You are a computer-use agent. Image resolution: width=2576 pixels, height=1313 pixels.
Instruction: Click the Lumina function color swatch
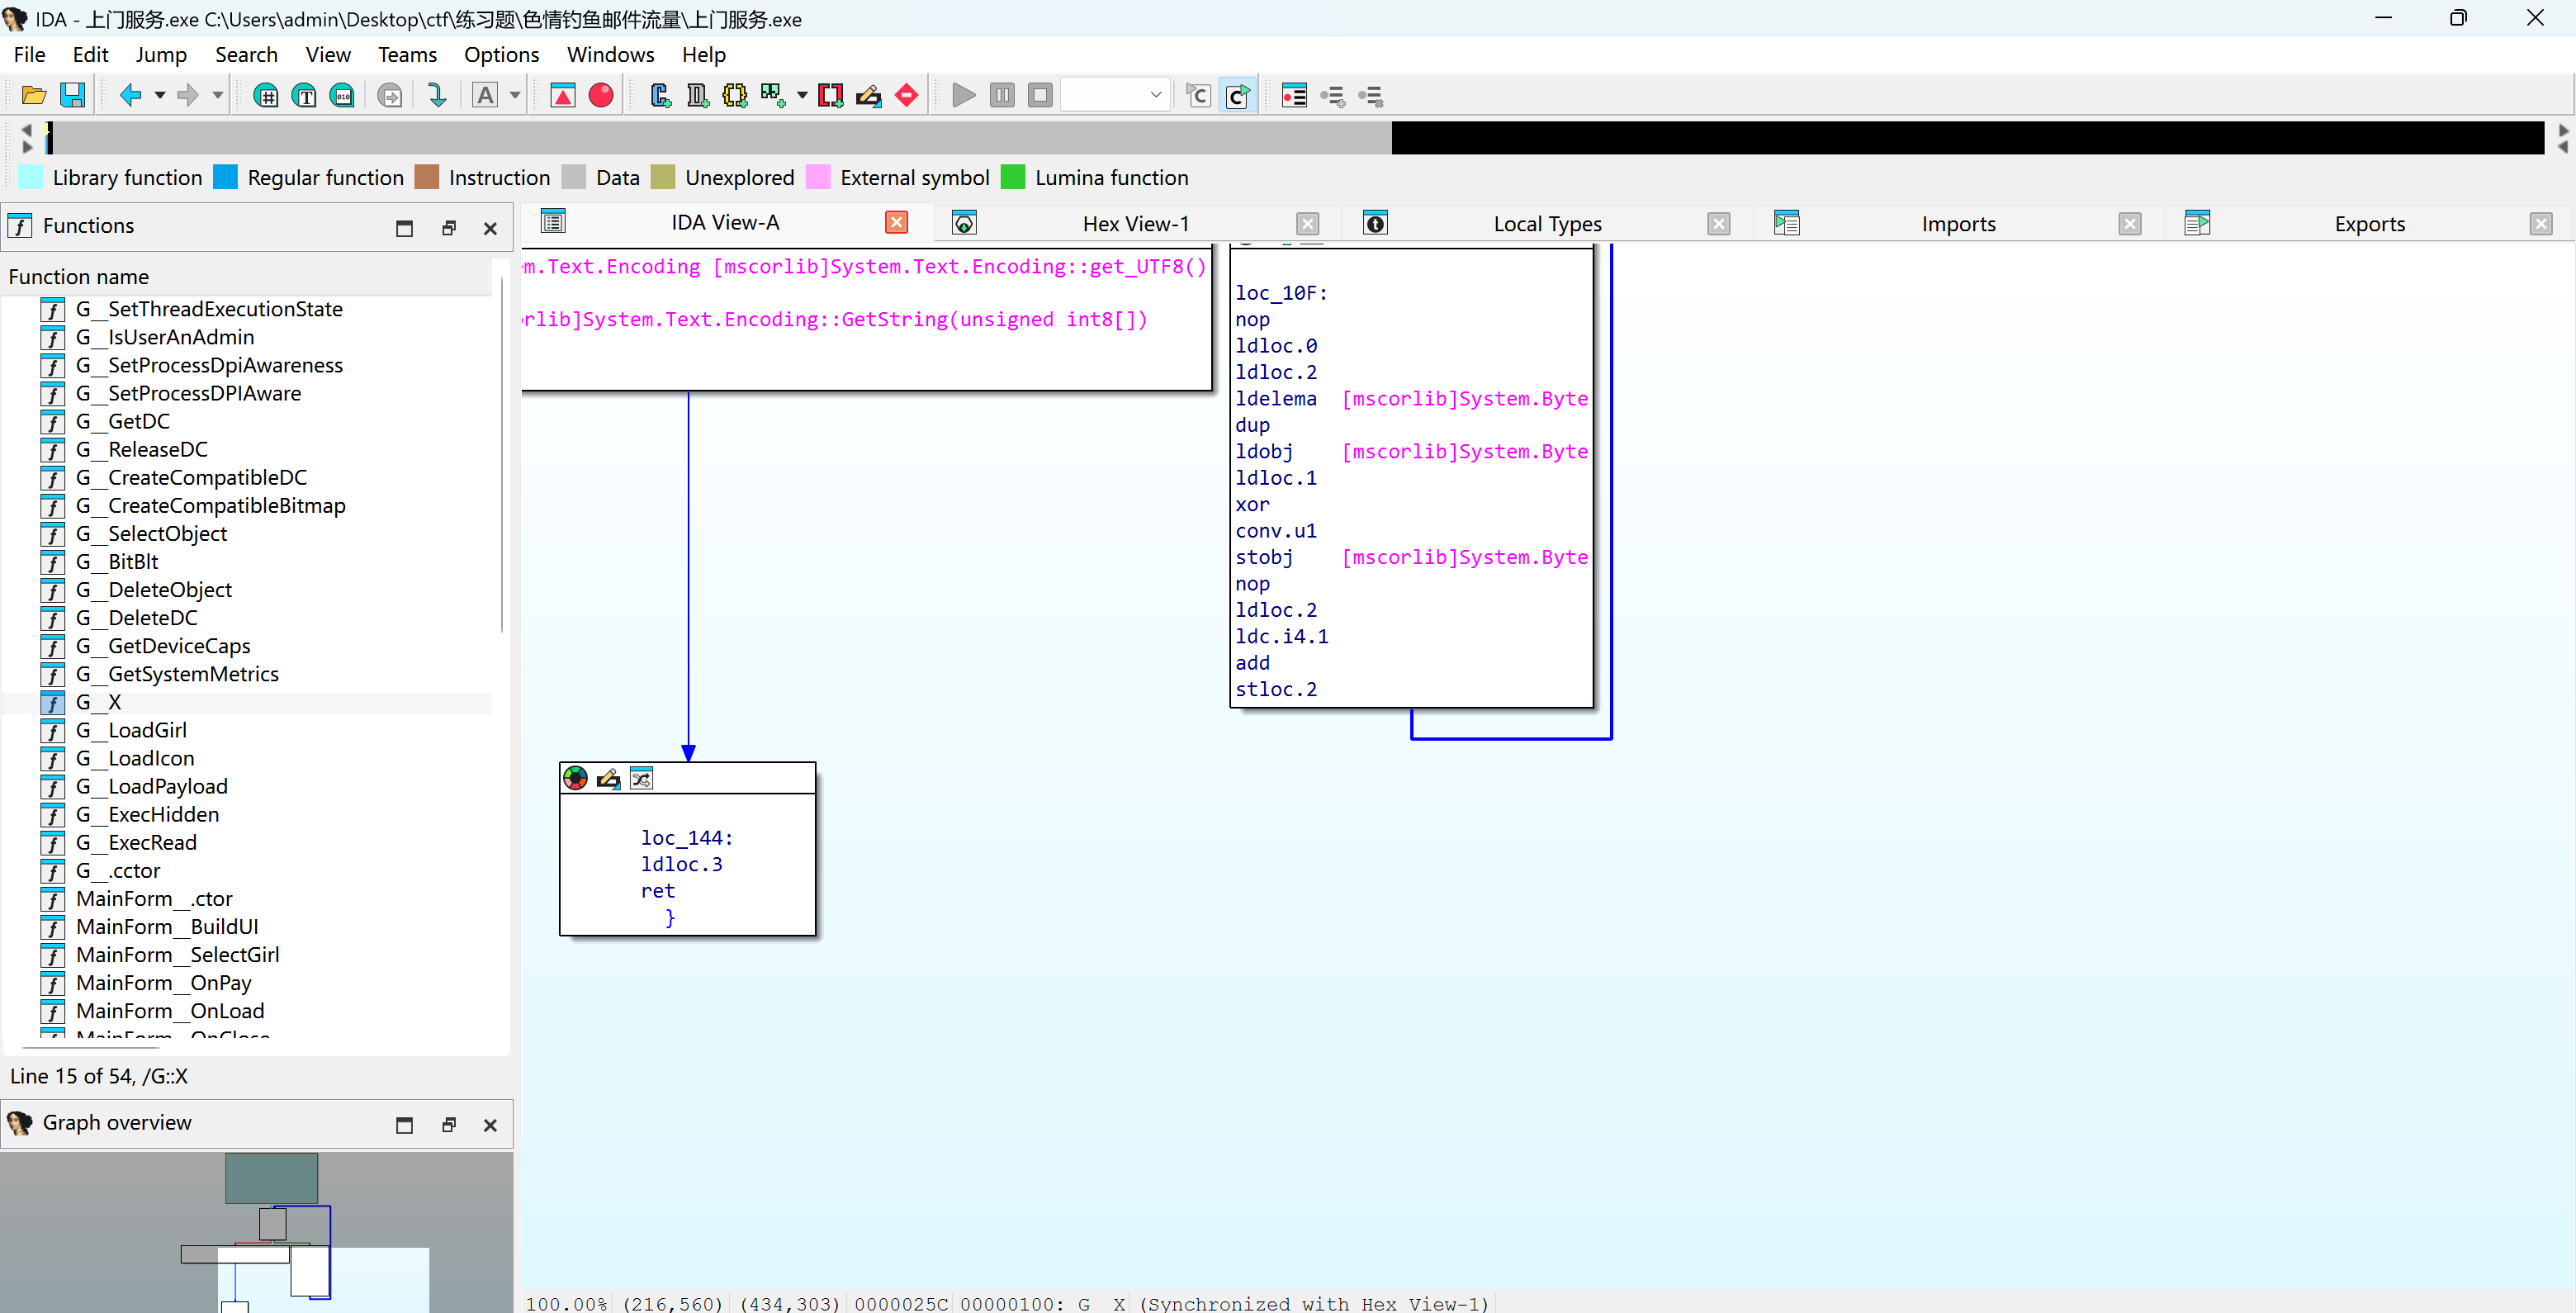click(x=1013, y=177)
